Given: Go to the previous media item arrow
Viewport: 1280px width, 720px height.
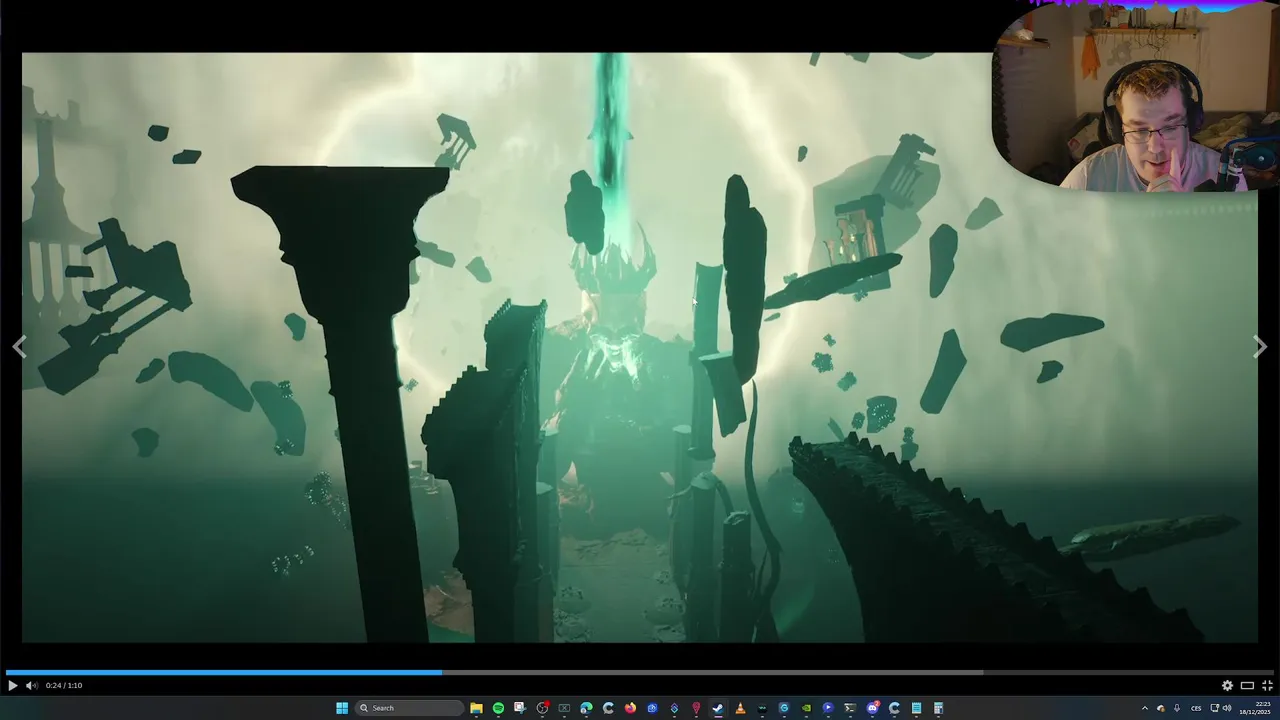Looking at the screenshot, I should click(19, 346).
